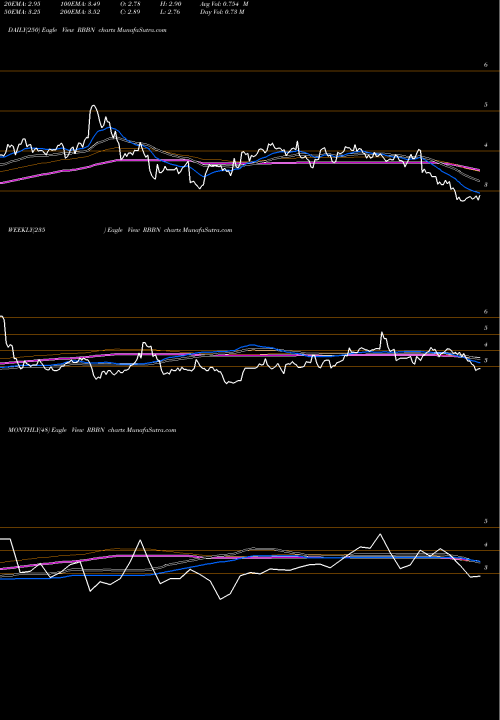Click the close price C: 2.89

(x=130, y=12)
